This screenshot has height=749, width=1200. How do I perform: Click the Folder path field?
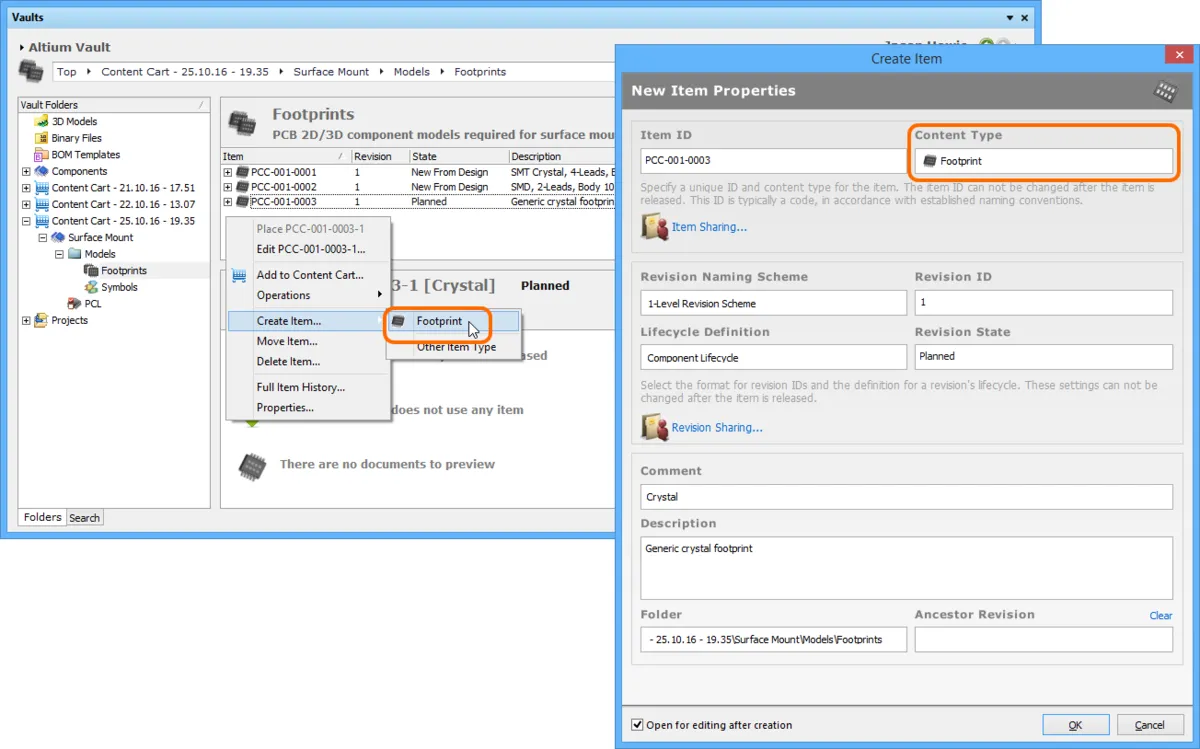click(774, 640)
